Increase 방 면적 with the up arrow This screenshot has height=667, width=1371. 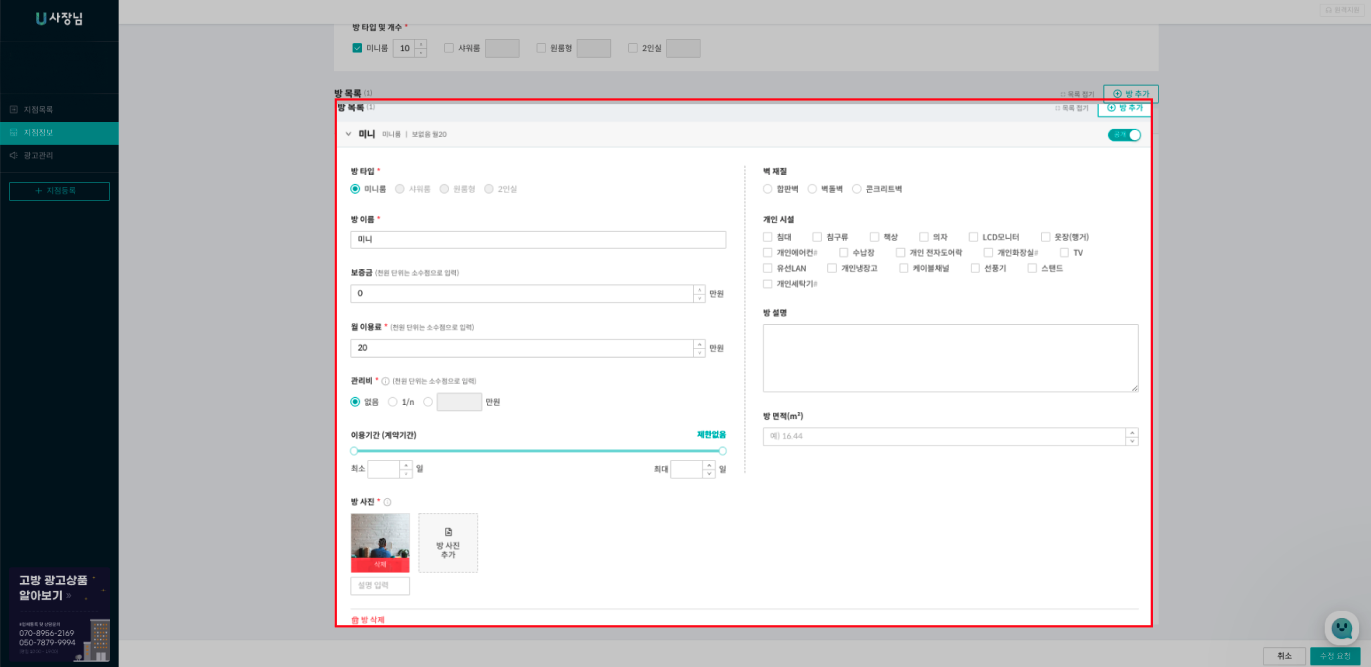click(1132, 433)
